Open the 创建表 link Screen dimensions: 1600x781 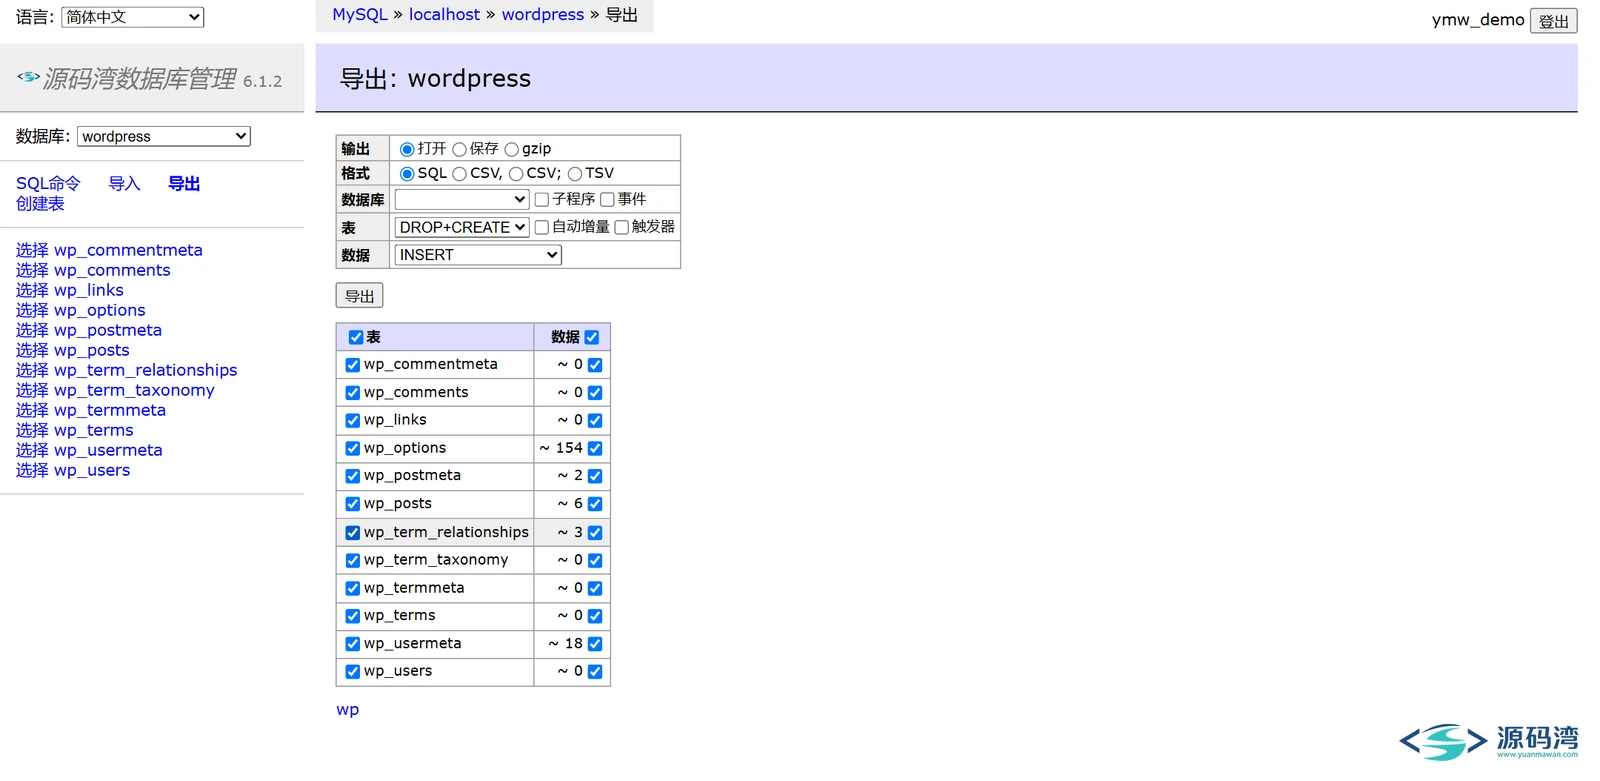40,203
